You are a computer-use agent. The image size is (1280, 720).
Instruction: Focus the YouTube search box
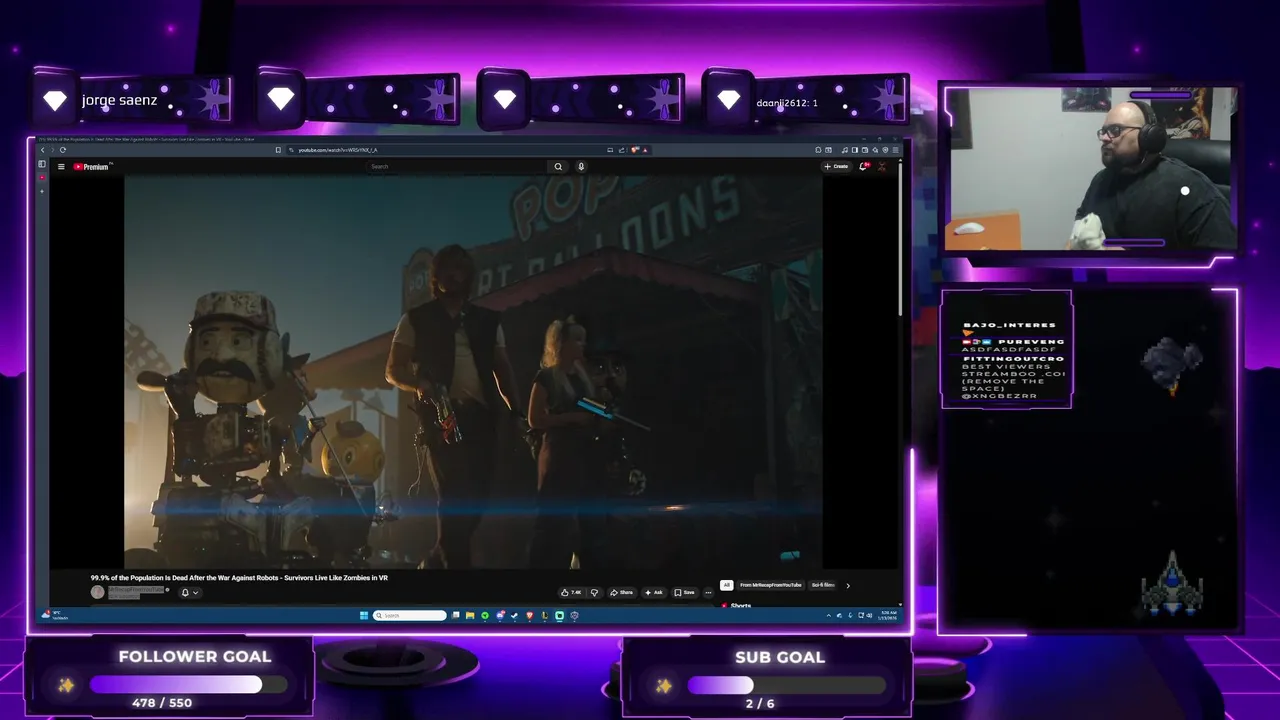coord(458,167)
